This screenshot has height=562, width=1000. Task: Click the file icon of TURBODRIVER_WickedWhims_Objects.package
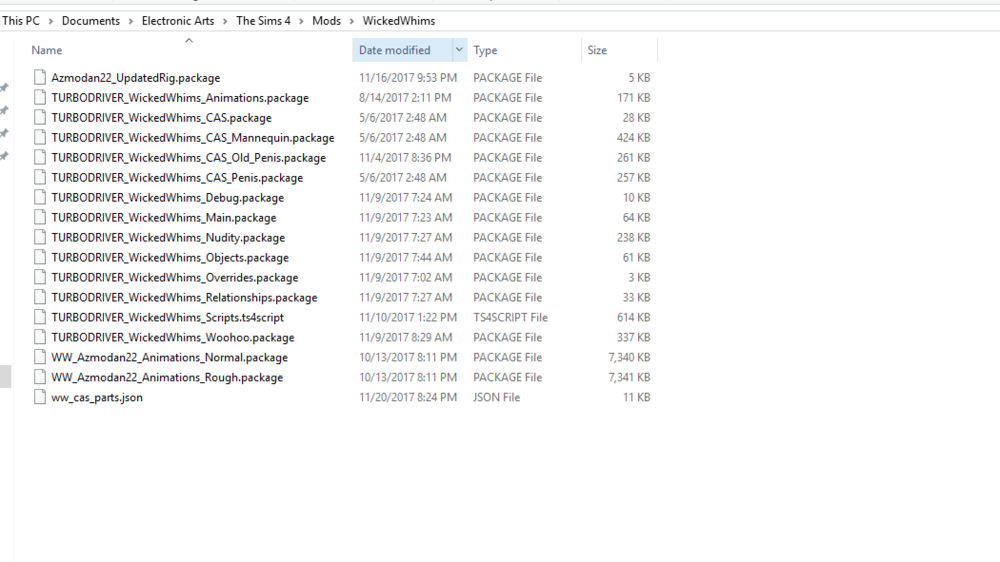(x=40, y=258)
